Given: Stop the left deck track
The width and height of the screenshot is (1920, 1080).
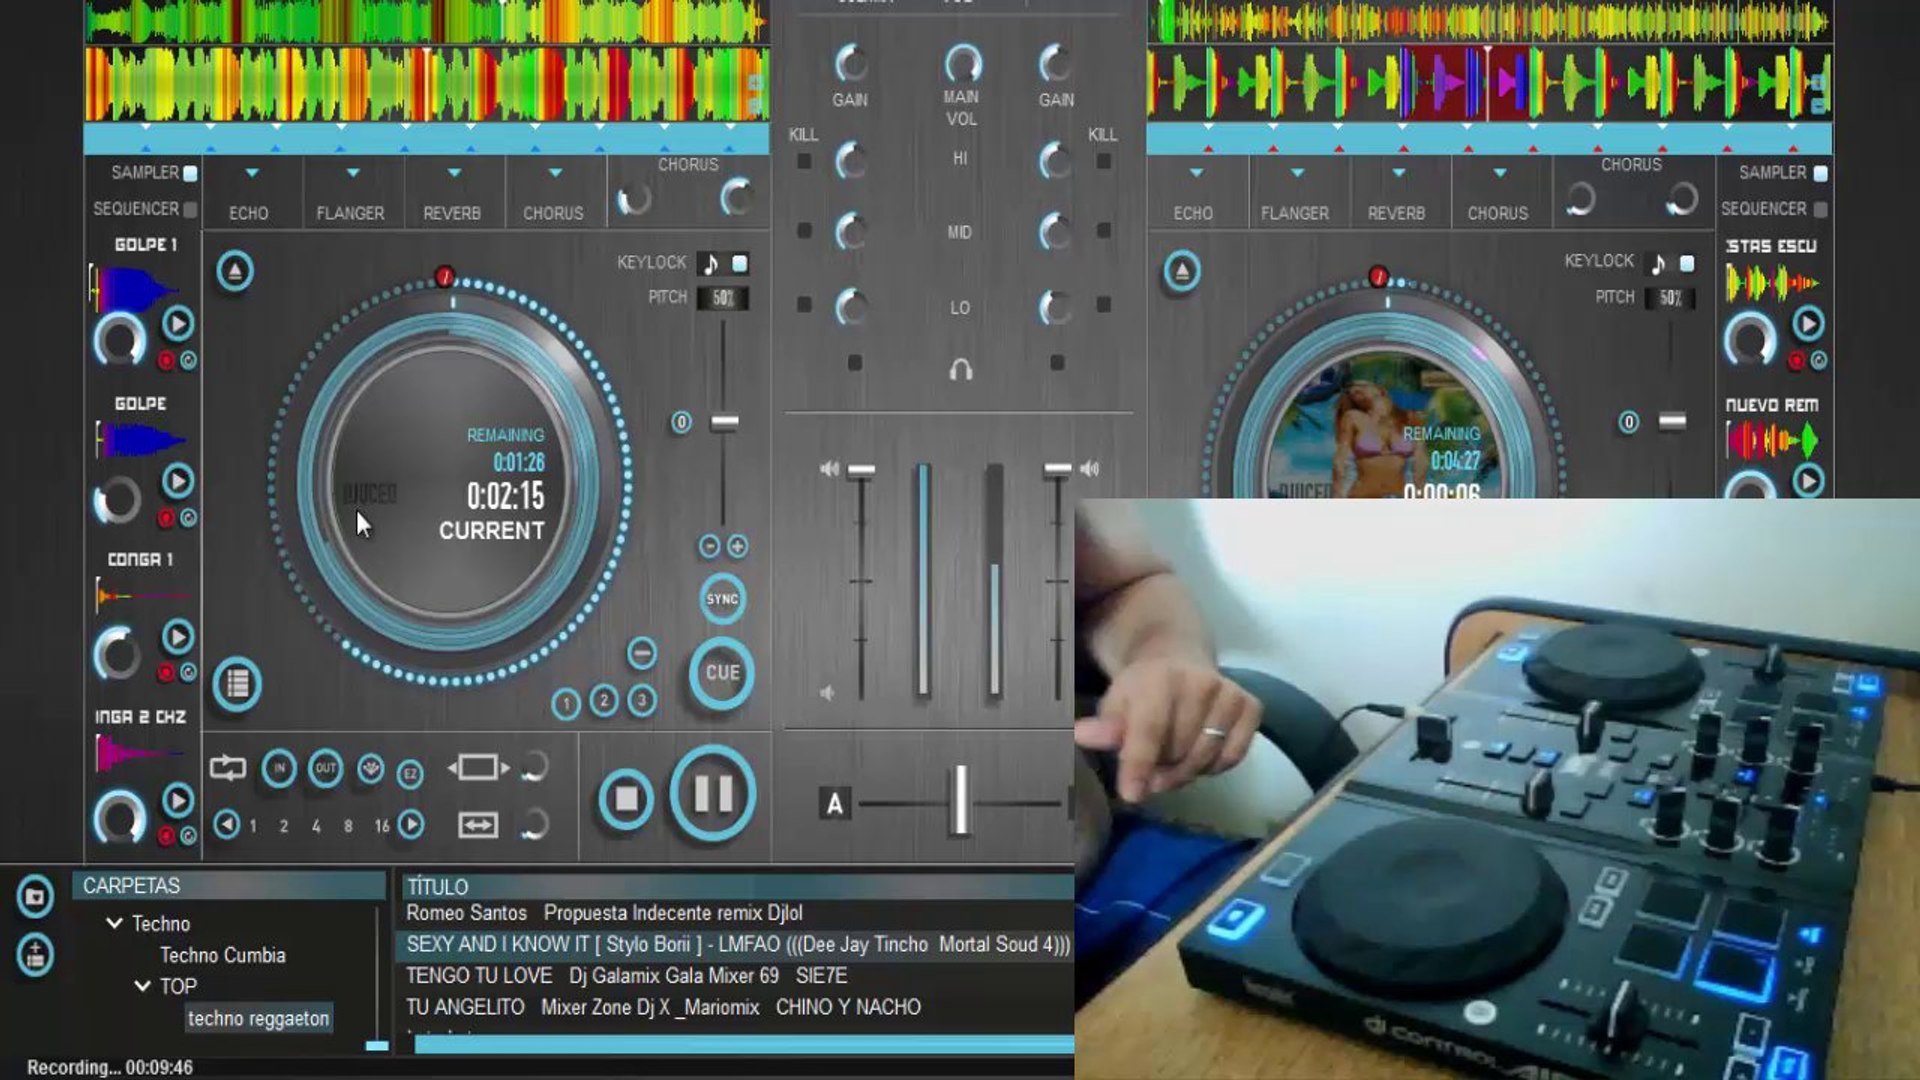Looking at the screenshot, I should point(626,799).
